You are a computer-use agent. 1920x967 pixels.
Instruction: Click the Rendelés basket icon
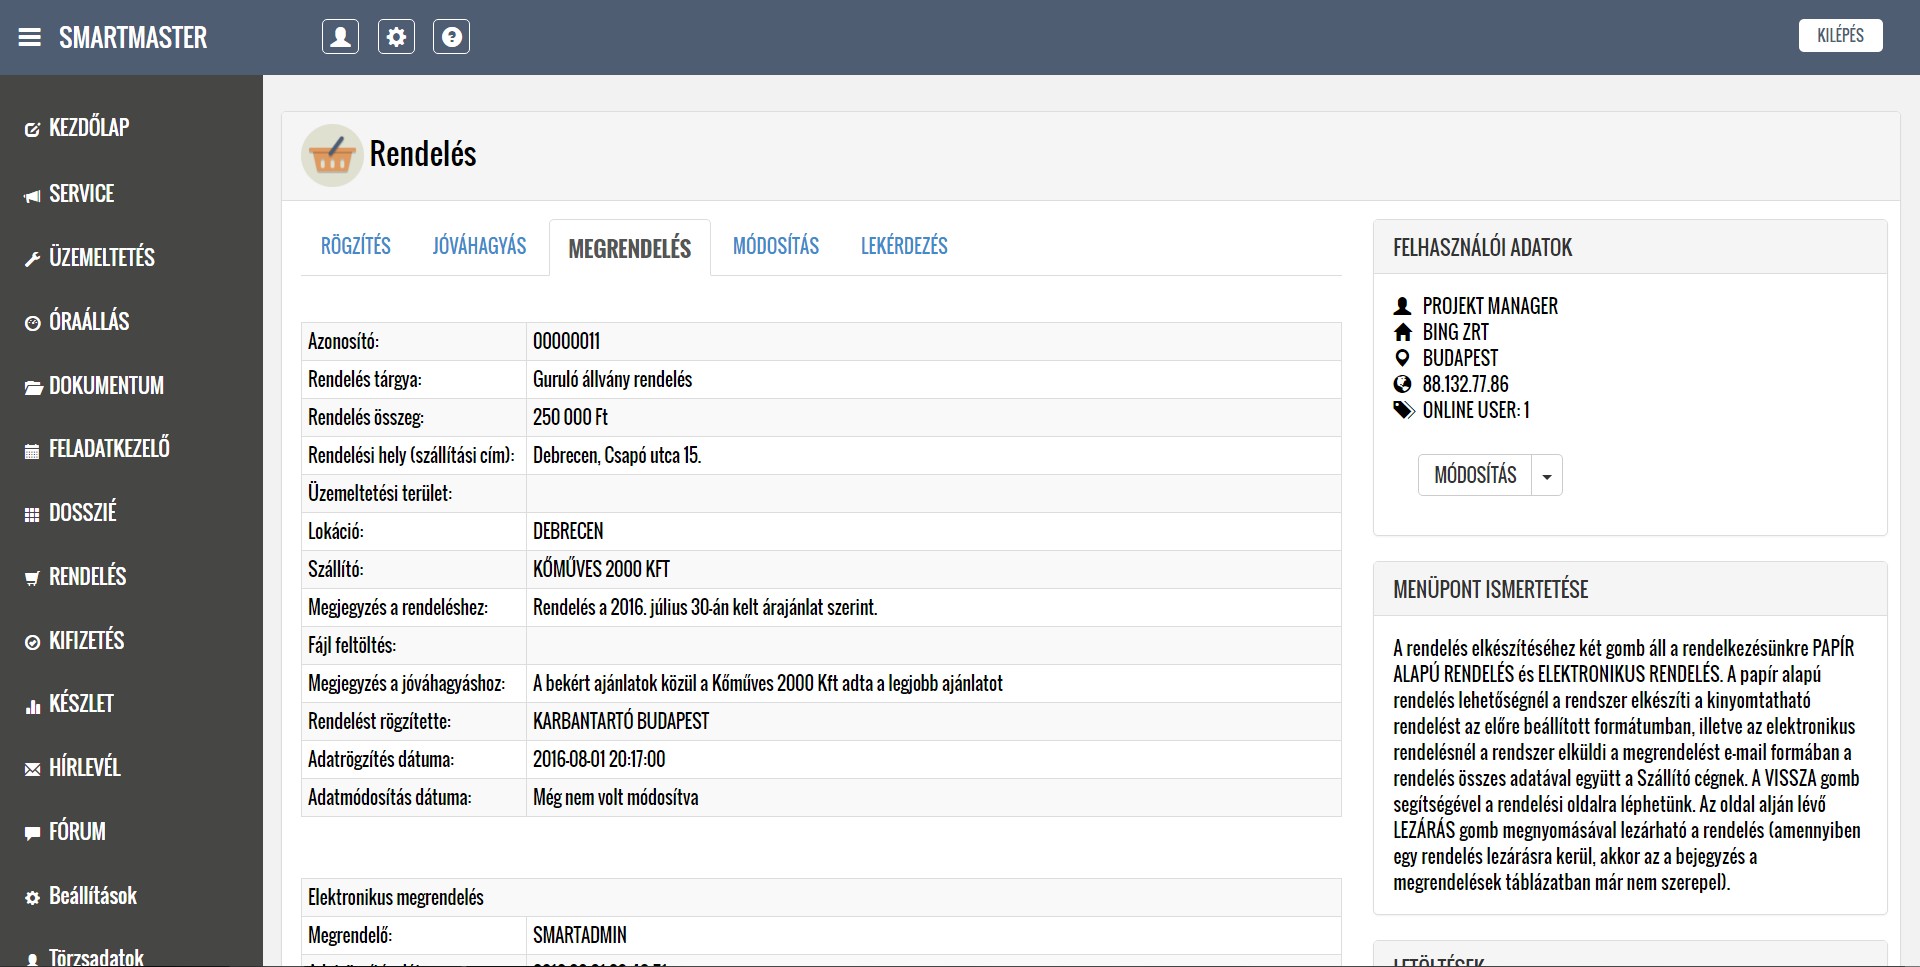332,155
